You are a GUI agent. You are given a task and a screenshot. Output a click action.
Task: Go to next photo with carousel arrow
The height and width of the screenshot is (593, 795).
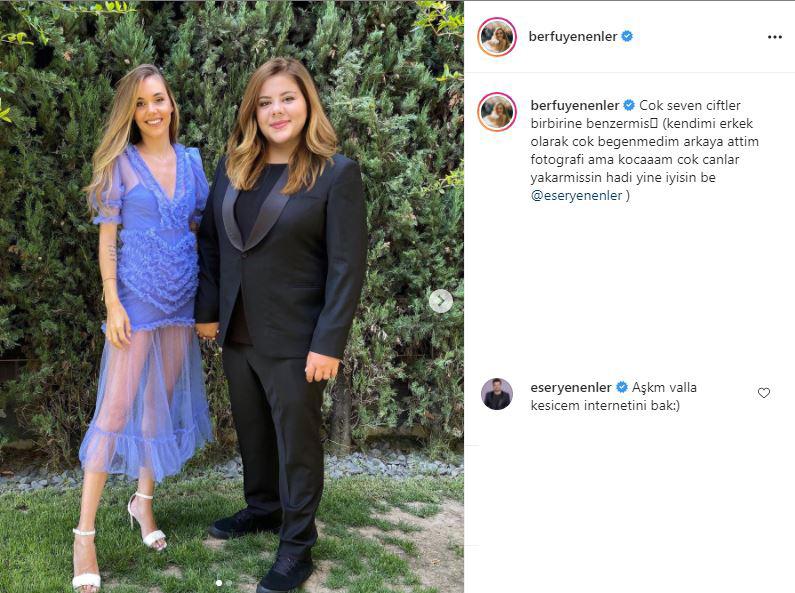tap(441, 302)
